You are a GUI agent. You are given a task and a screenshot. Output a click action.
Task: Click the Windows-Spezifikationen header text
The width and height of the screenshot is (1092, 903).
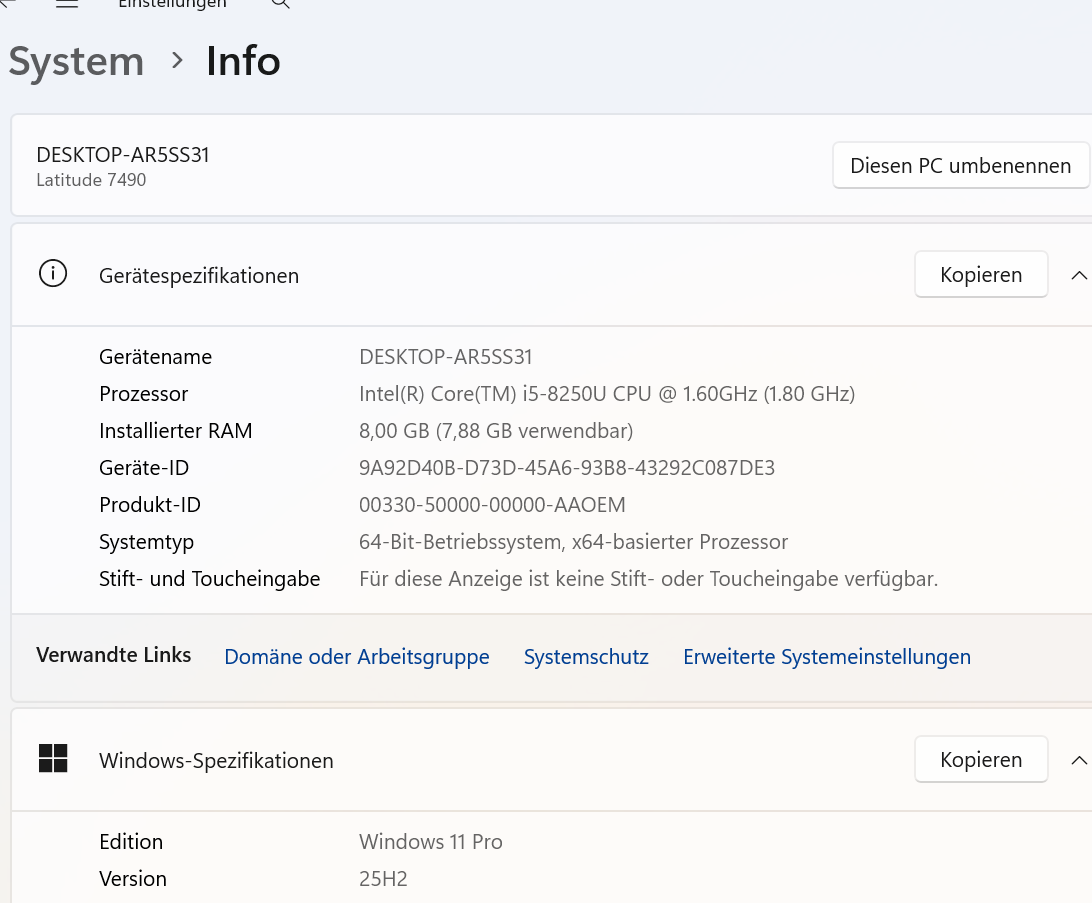[216, 760]
